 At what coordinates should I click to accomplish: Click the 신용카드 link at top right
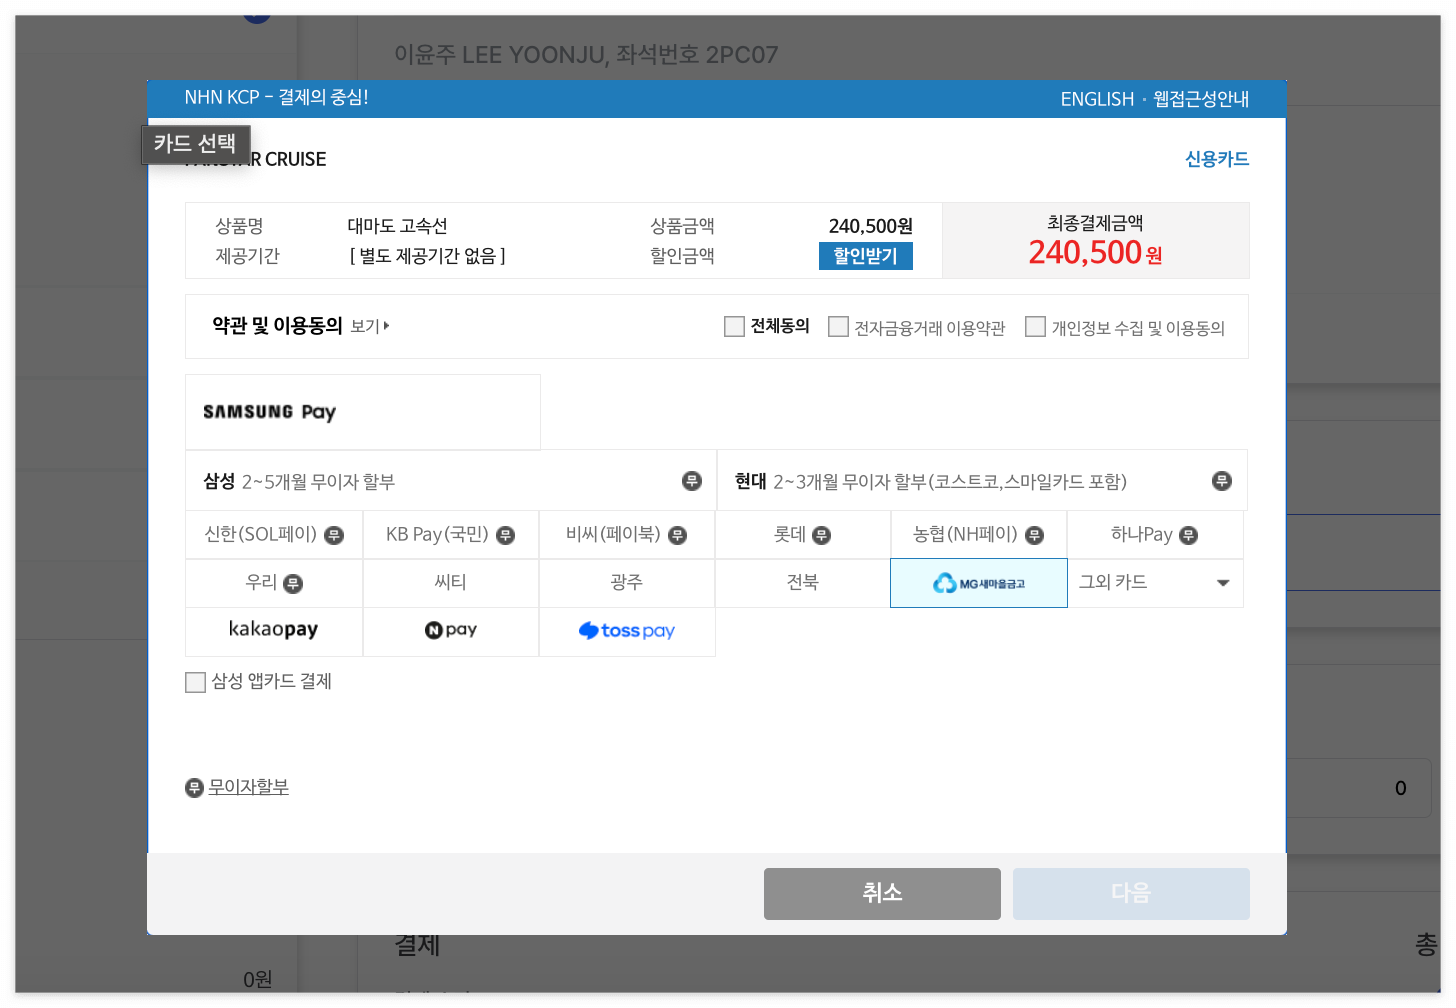1217,158
